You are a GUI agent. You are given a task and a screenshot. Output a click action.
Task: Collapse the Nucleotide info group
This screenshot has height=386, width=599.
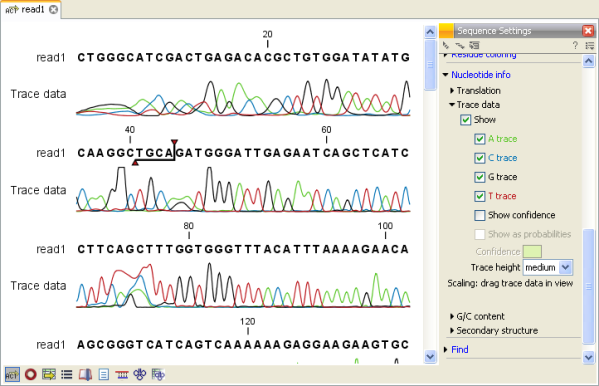(445, 75)
